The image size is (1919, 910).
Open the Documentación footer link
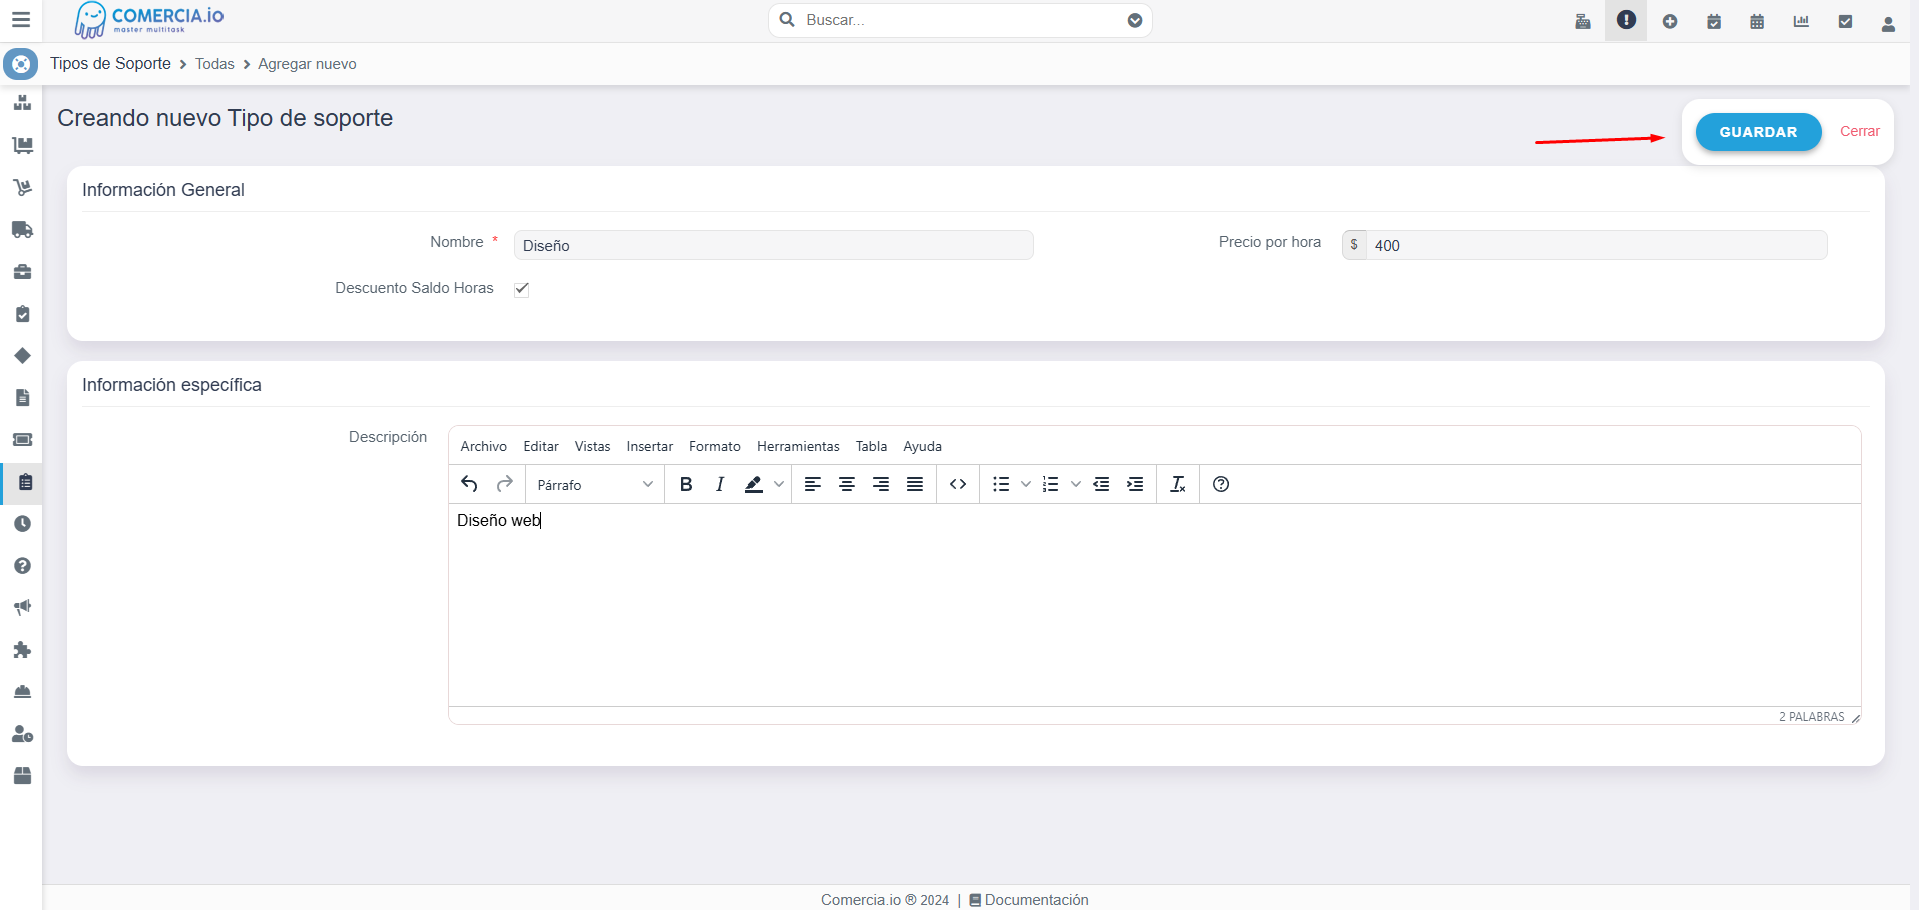tap(1029, 900)
